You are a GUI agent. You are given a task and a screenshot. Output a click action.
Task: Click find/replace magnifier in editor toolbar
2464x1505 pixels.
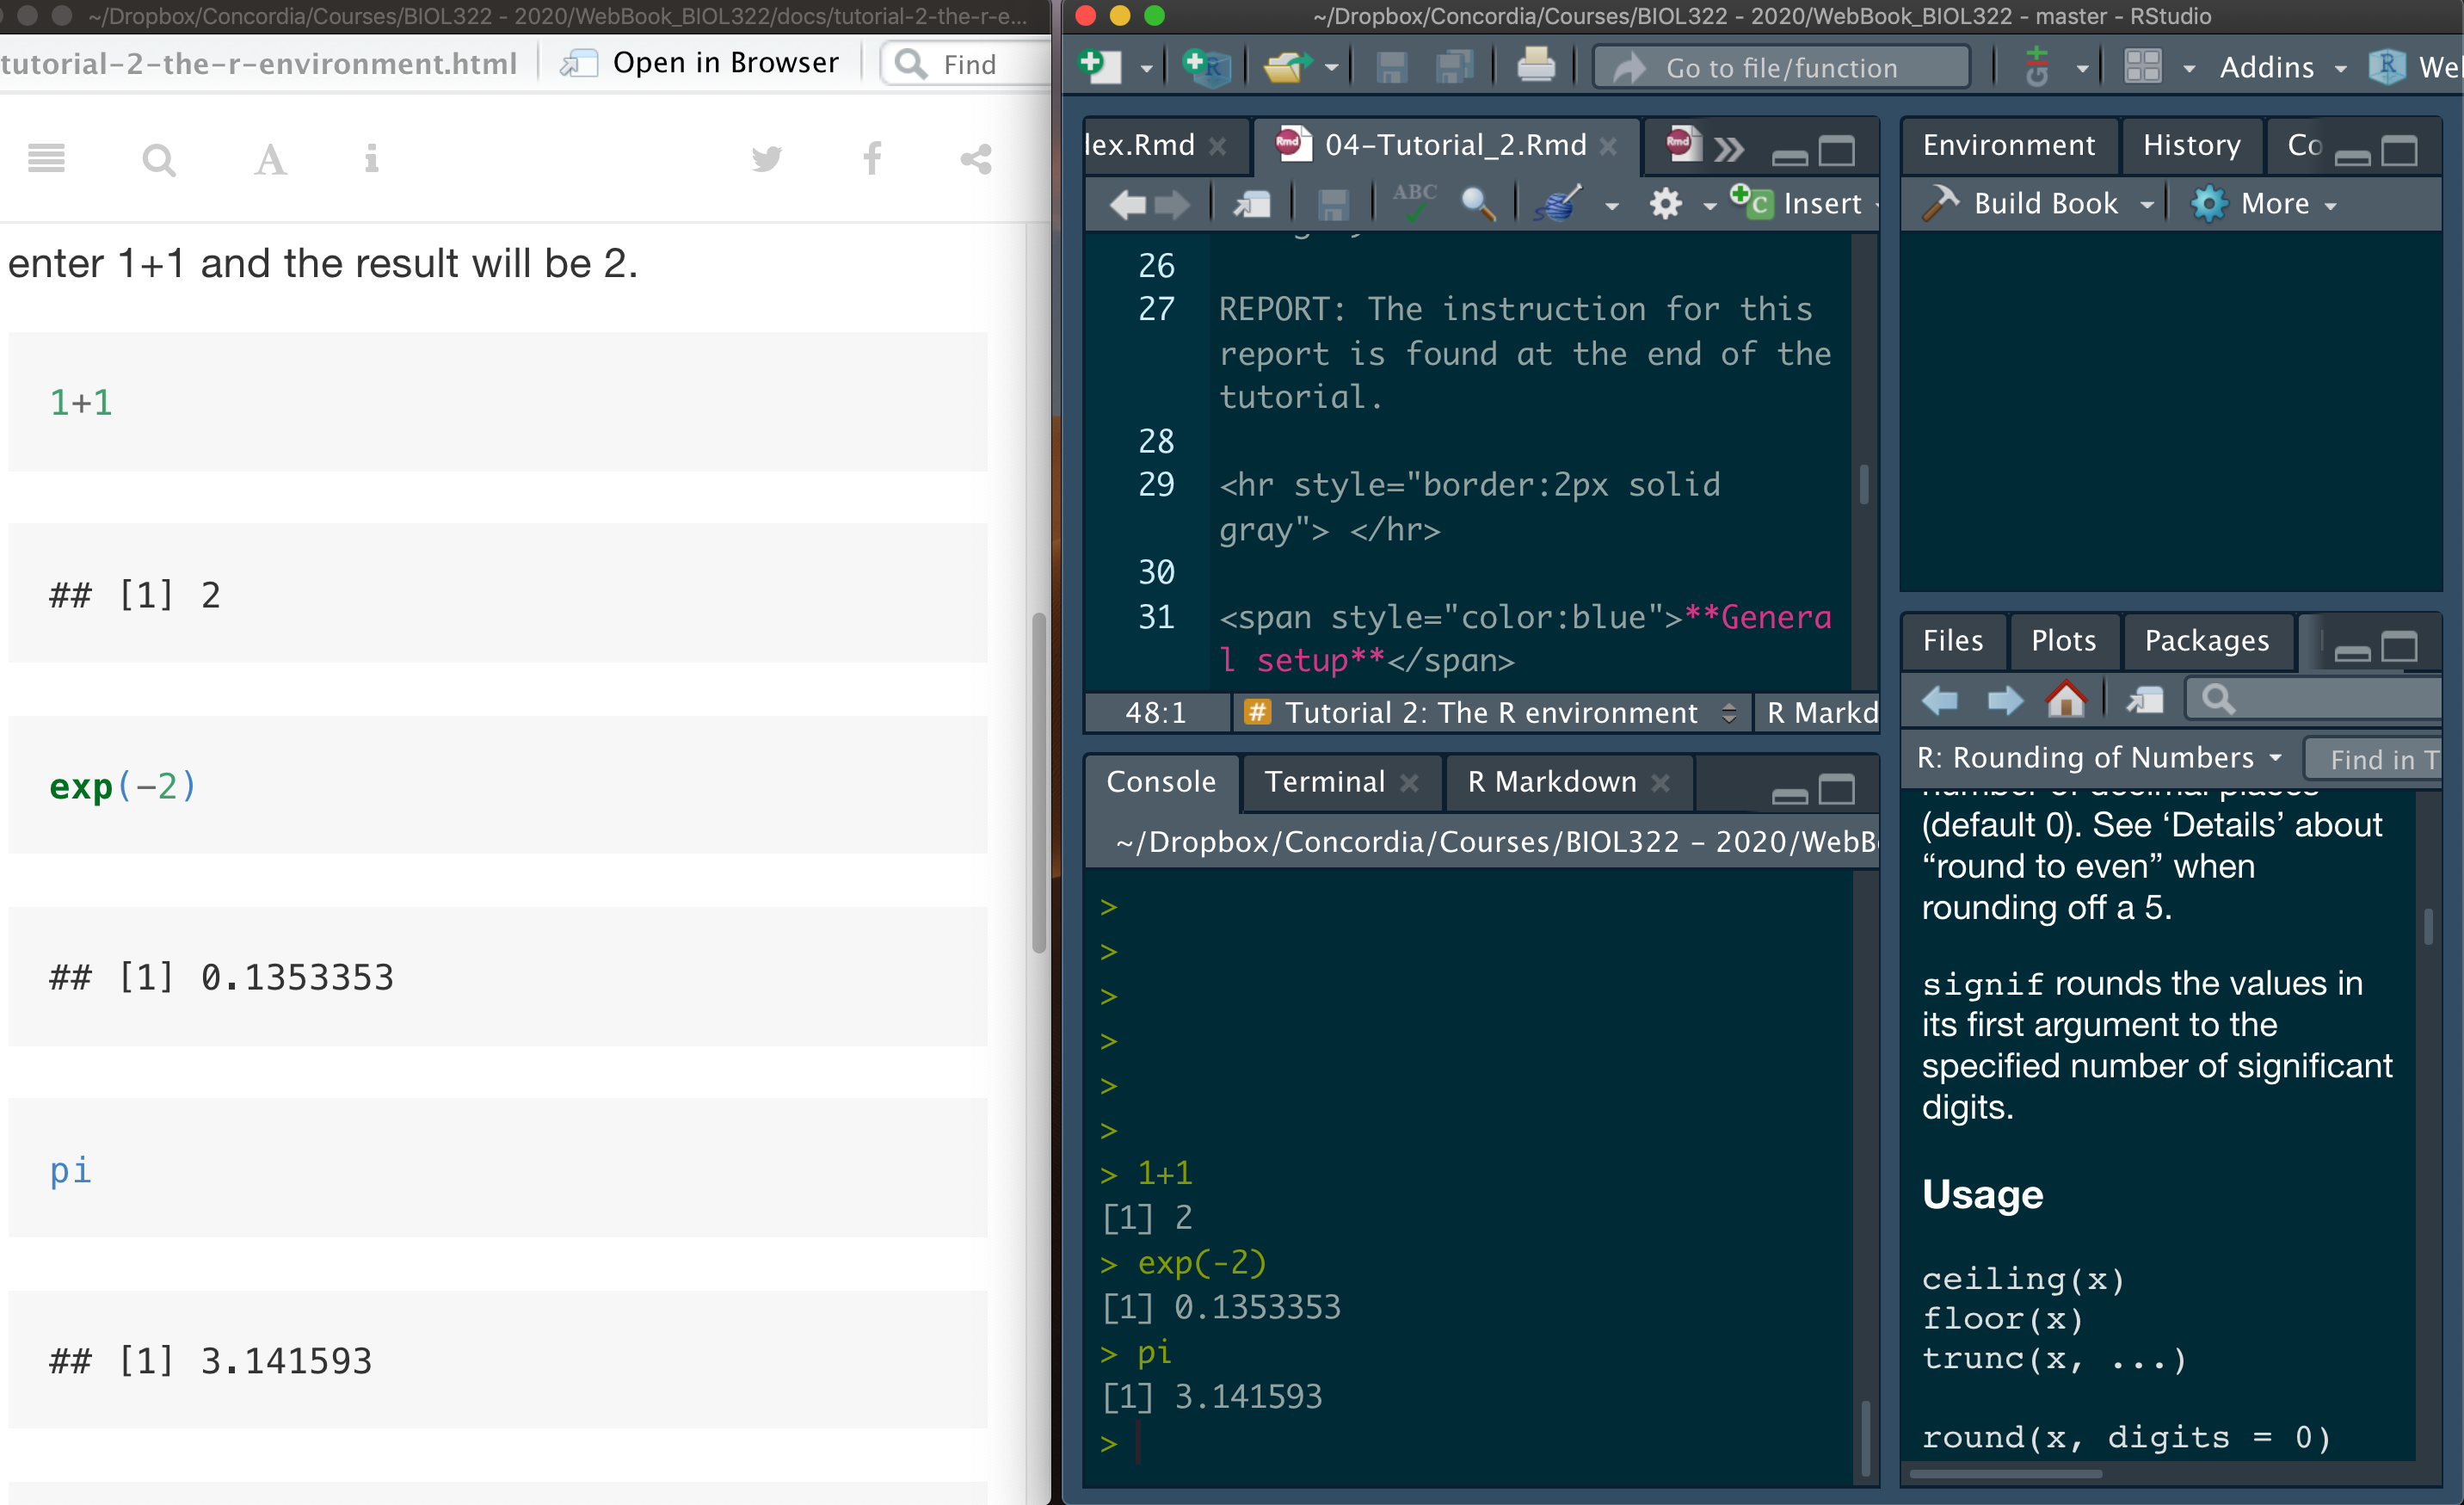(1477, 204)
